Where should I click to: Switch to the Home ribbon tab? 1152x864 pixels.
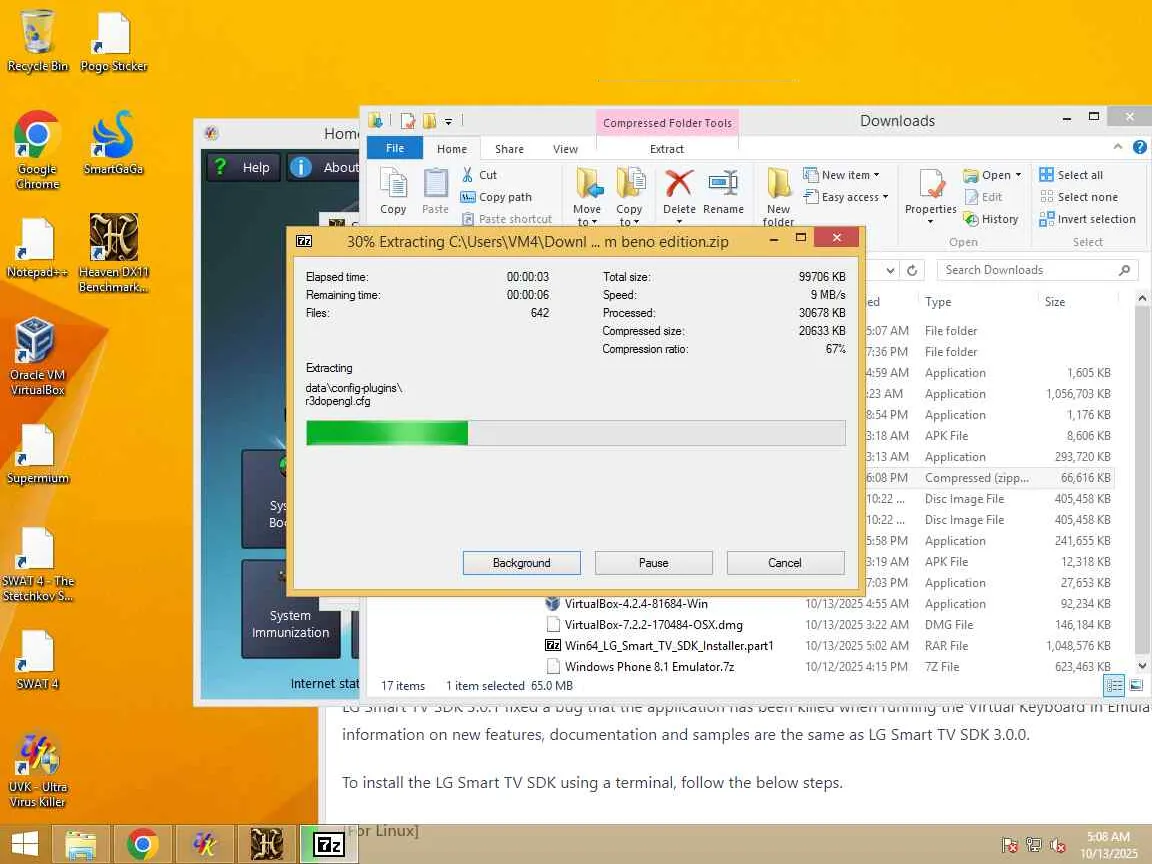tap(452, 149)
